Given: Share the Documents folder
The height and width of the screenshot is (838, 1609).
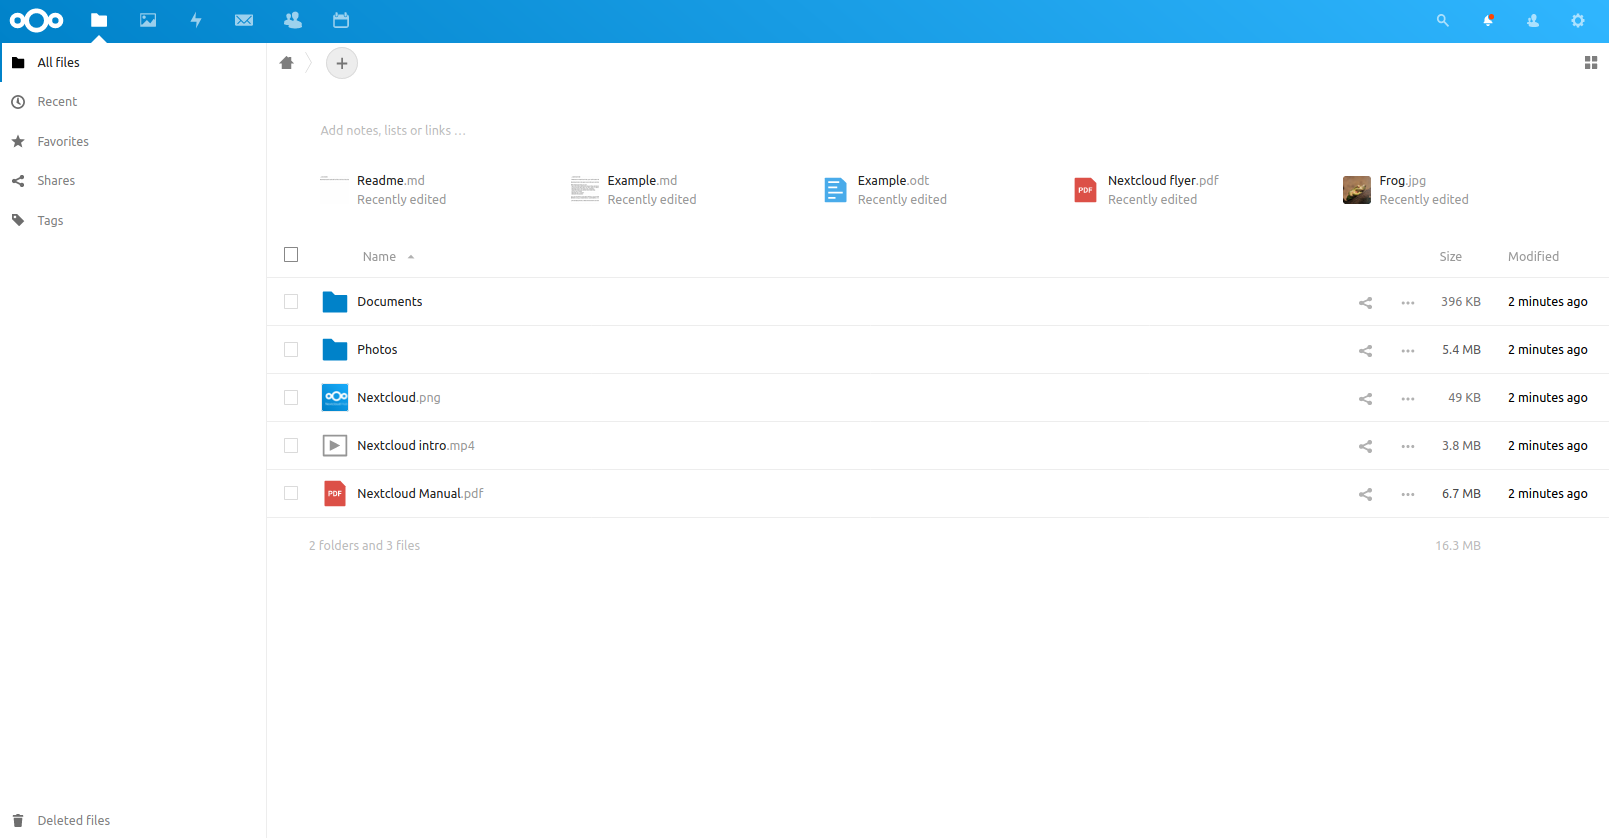Looking at the screenshot, I should [1365, 302].
